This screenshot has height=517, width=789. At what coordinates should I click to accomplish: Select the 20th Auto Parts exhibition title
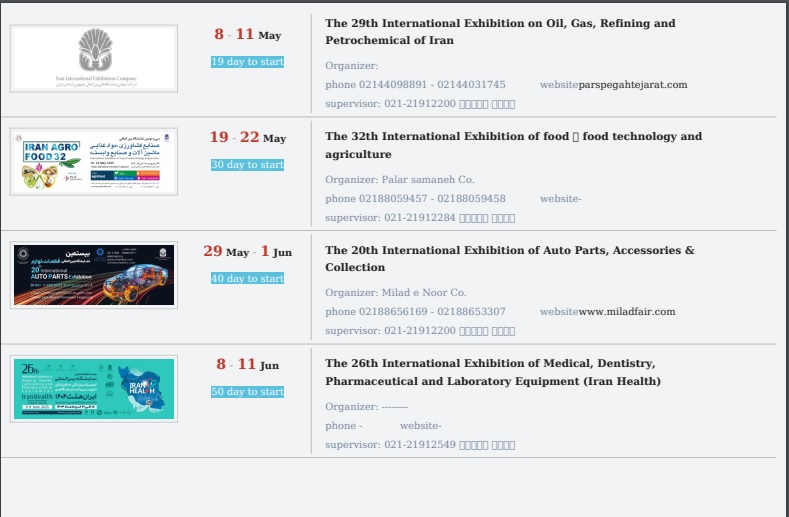(x=509, y=258)
